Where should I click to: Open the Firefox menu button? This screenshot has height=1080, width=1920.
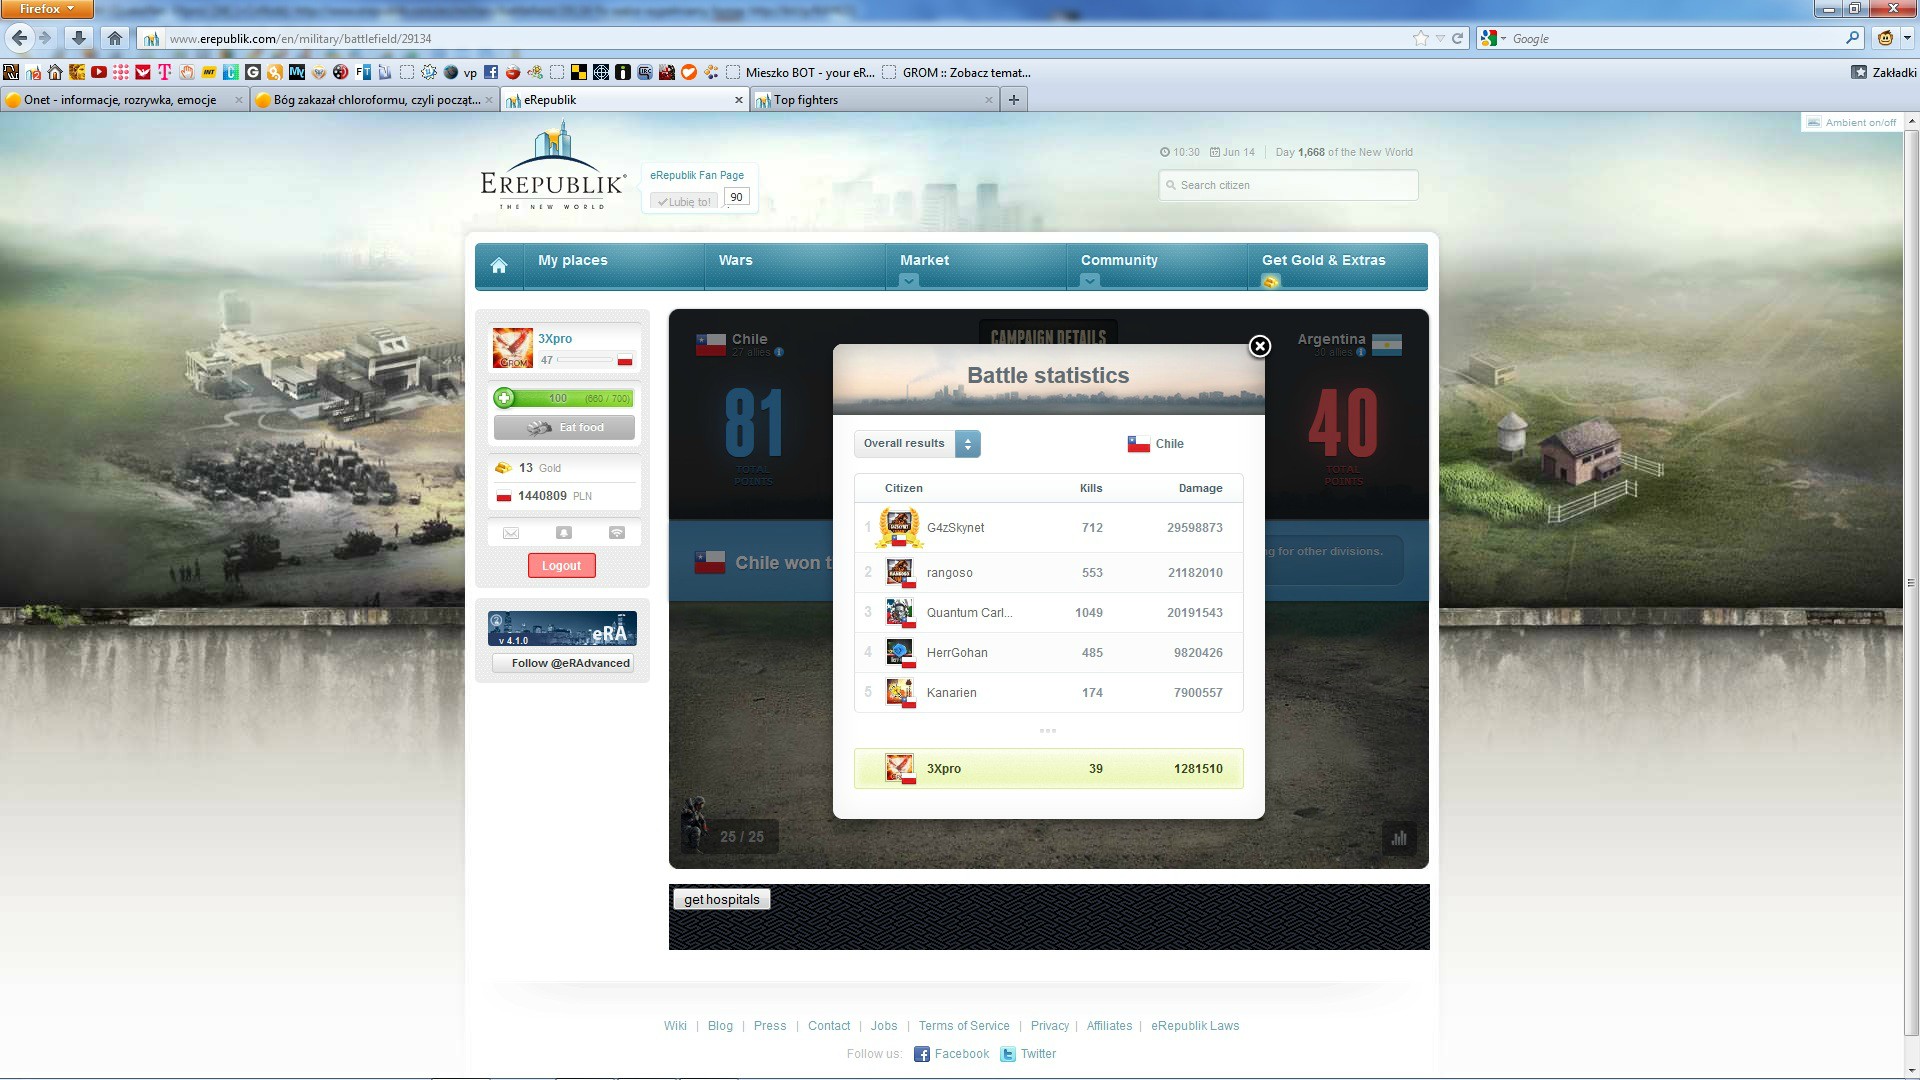pos(46,9)
